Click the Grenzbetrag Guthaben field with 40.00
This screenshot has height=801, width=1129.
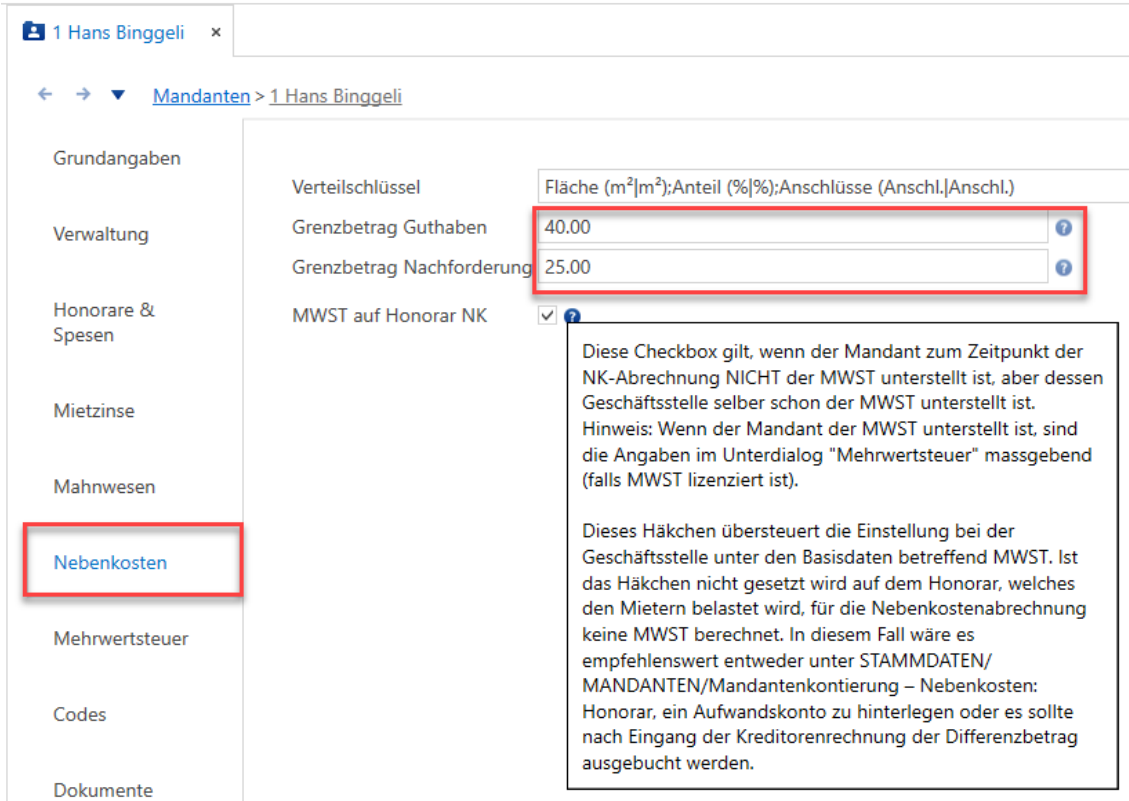[x=793, y=228]
